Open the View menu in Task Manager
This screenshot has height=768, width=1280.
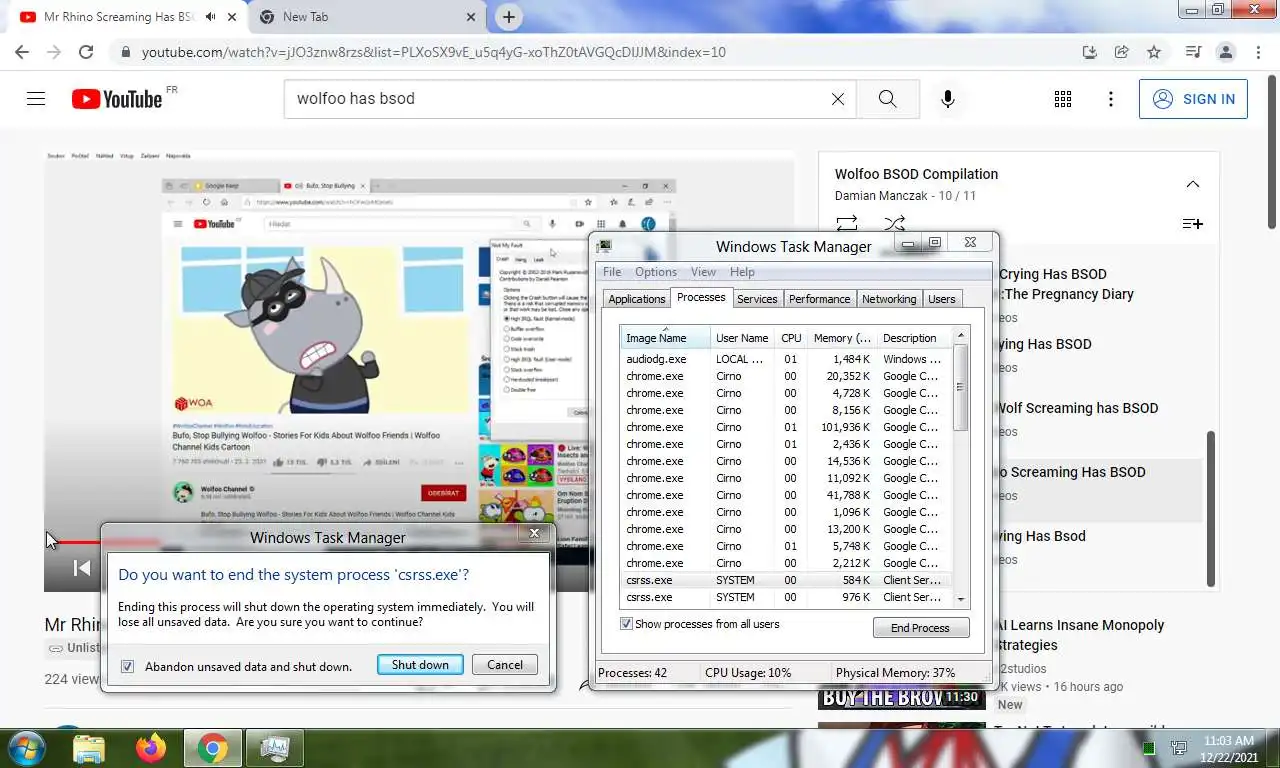tap(703, 272)
